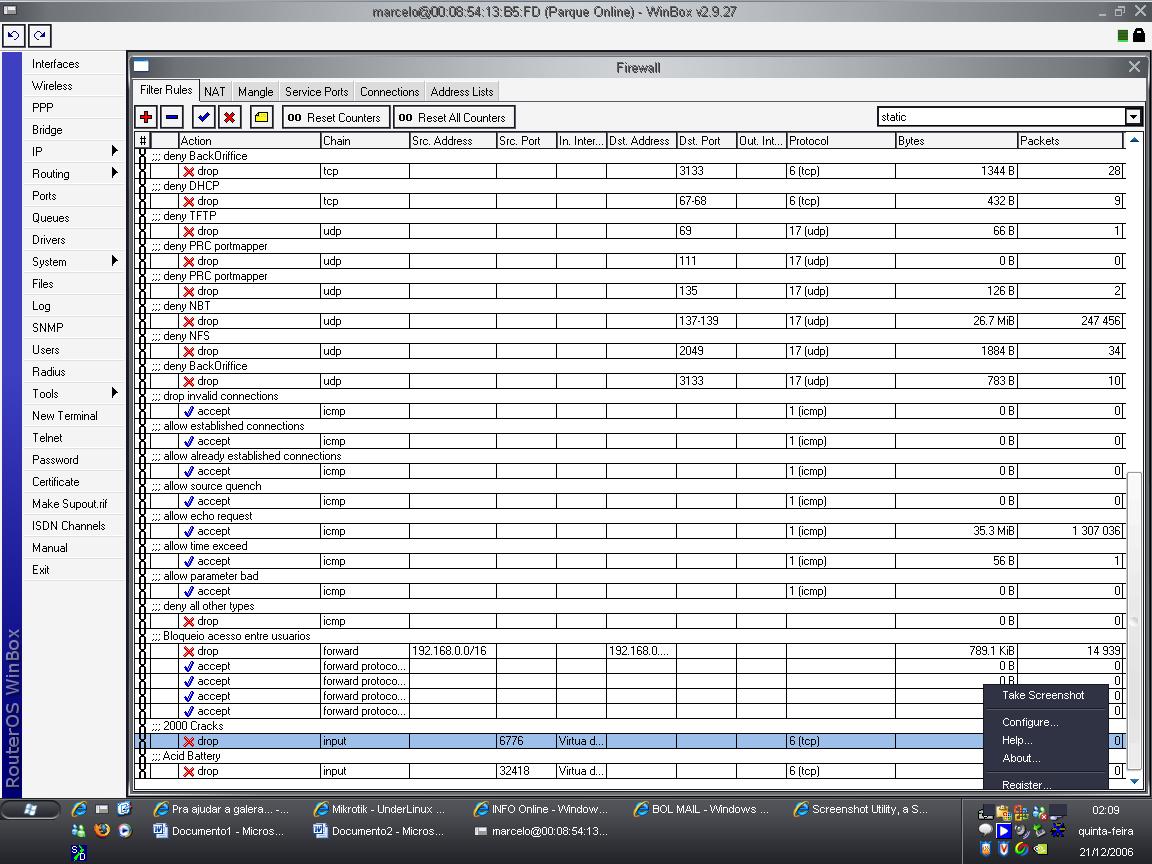This screenshot has height=864, width=1152.
Task: Click the red plus add rule icon
Action: pos(146,117)
